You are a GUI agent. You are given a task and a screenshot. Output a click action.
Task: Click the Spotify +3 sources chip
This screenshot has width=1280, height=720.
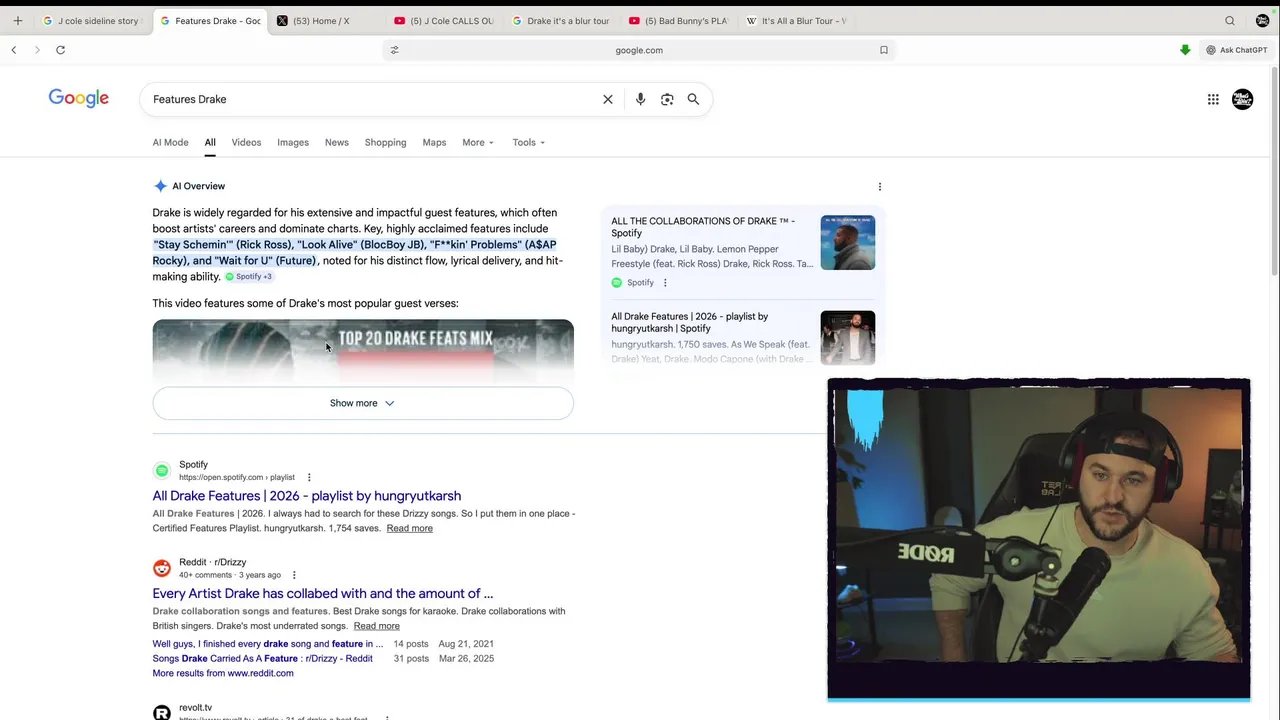[x=249, y=277]
